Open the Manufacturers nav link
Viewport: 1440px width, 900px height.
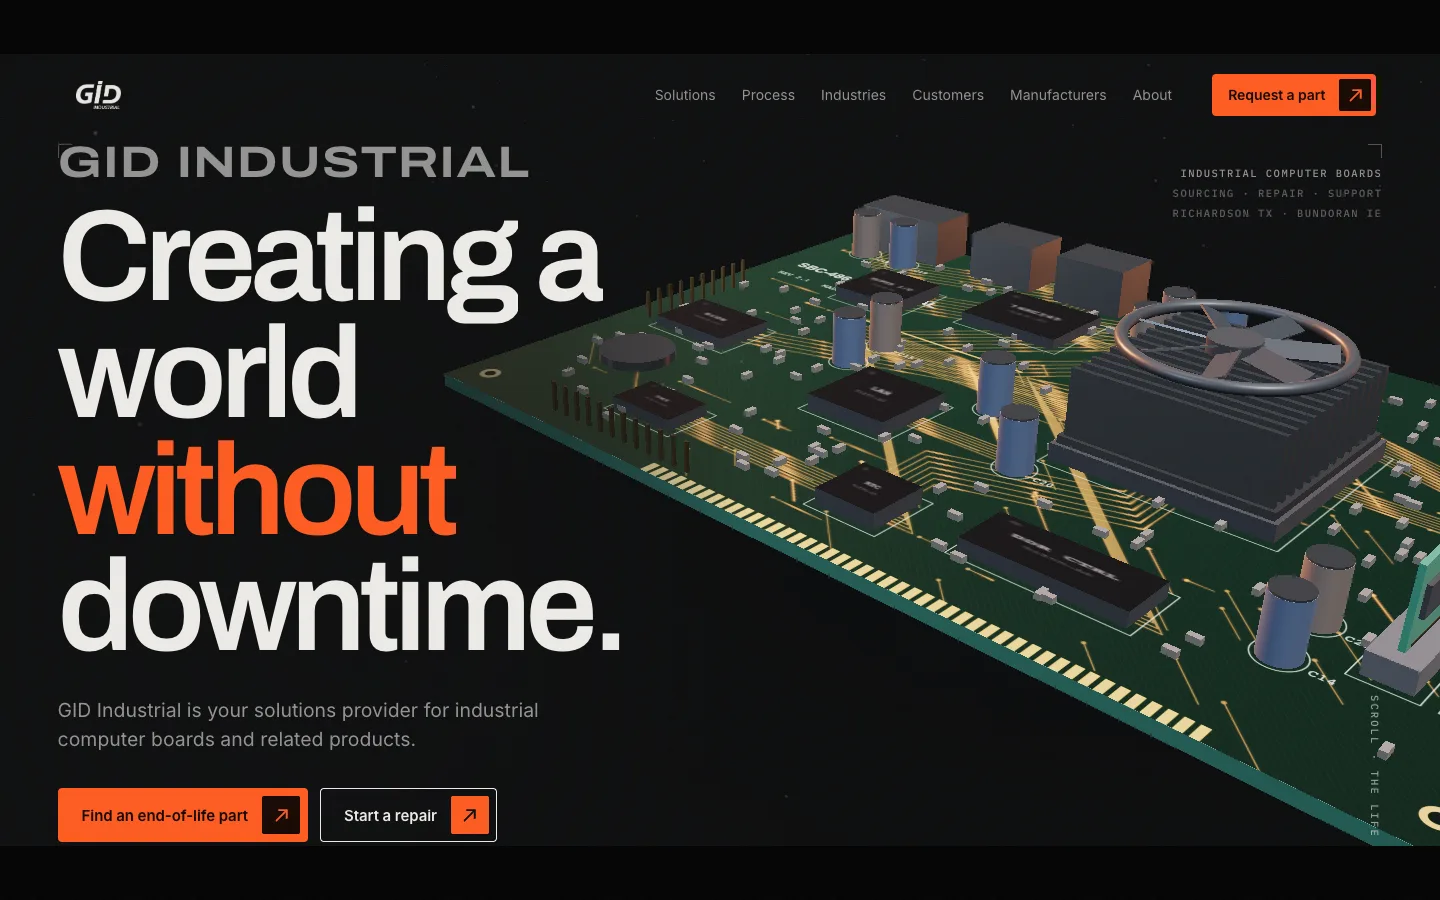[1058, 95]
